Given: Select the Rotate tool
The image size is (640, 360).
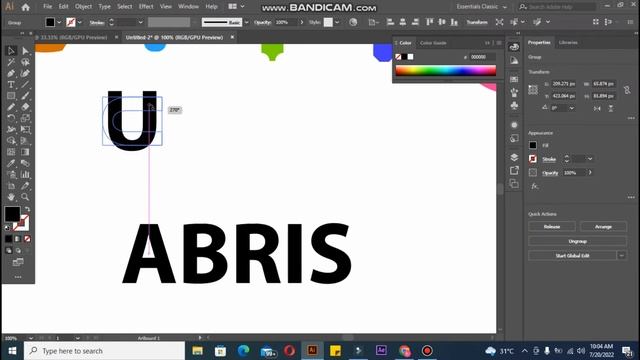Looking at the screenshot, I should click(x=11, y=118).
